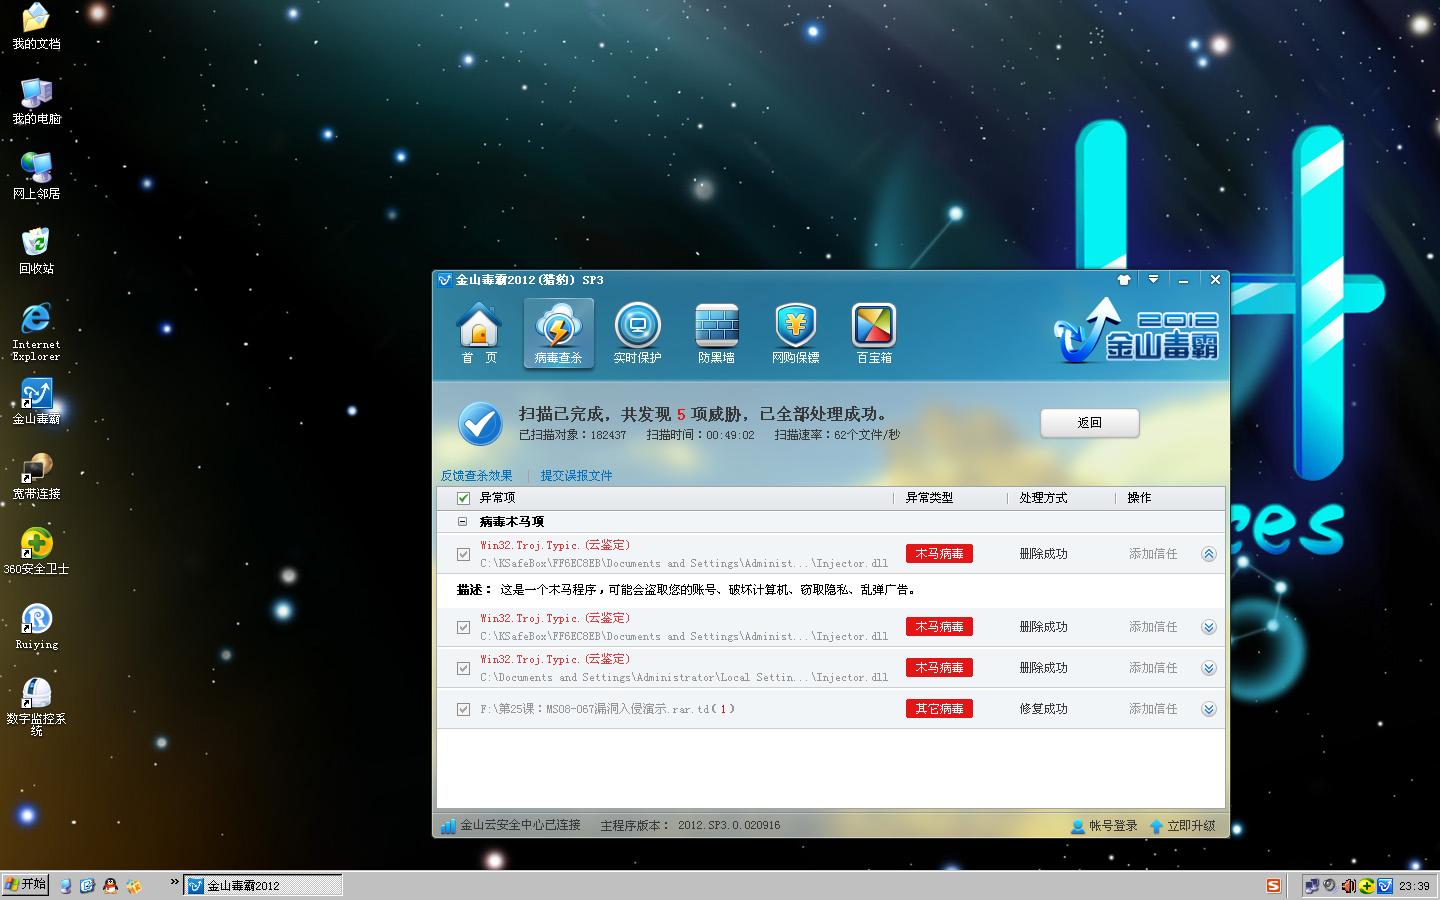This screenshot has width=1440, height=900.
Task: Change the skin via the shirt icon
Action: click(1124, 279)
